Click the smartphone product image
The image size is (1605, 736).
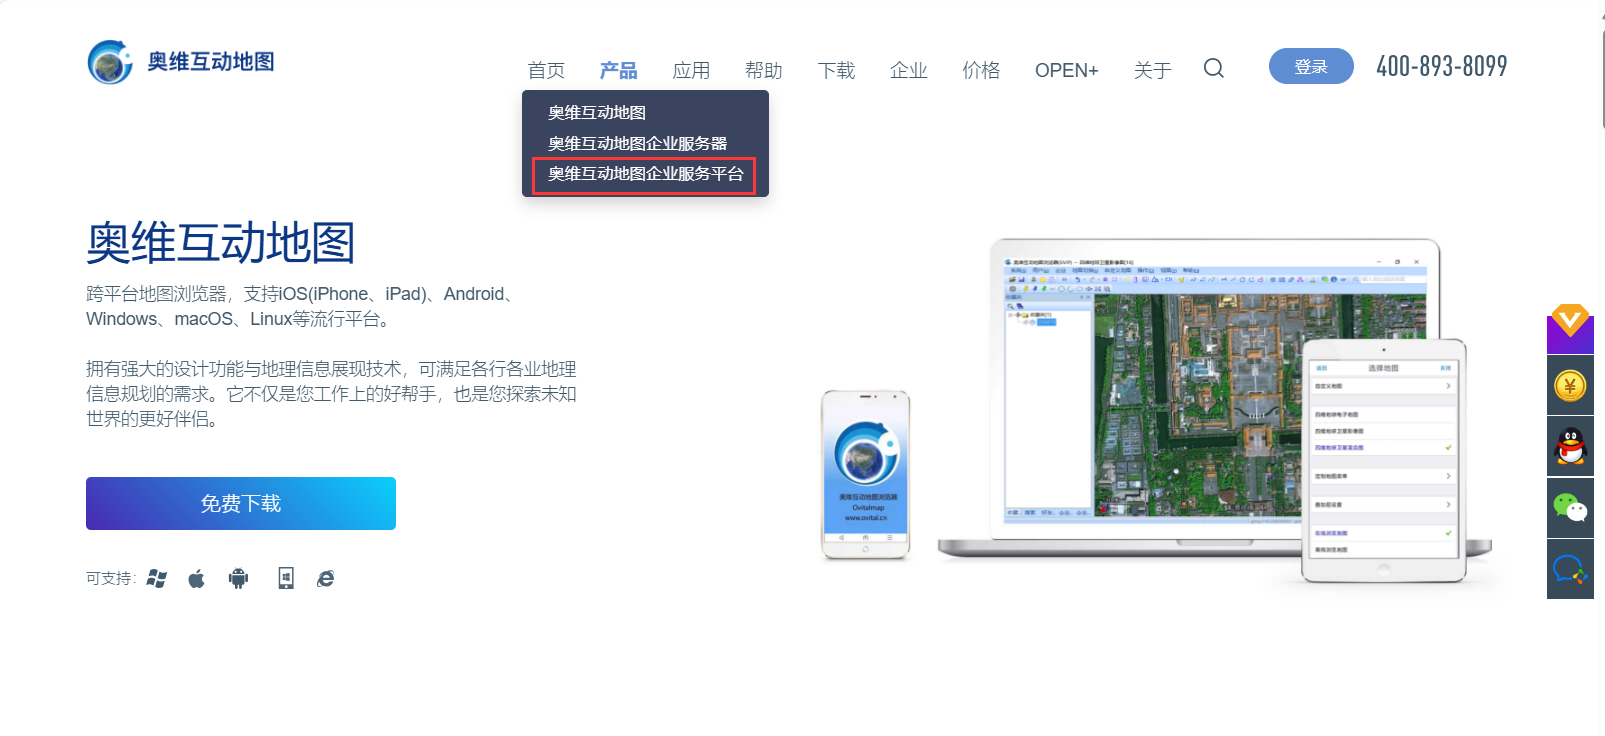click(x=865, y=475)
